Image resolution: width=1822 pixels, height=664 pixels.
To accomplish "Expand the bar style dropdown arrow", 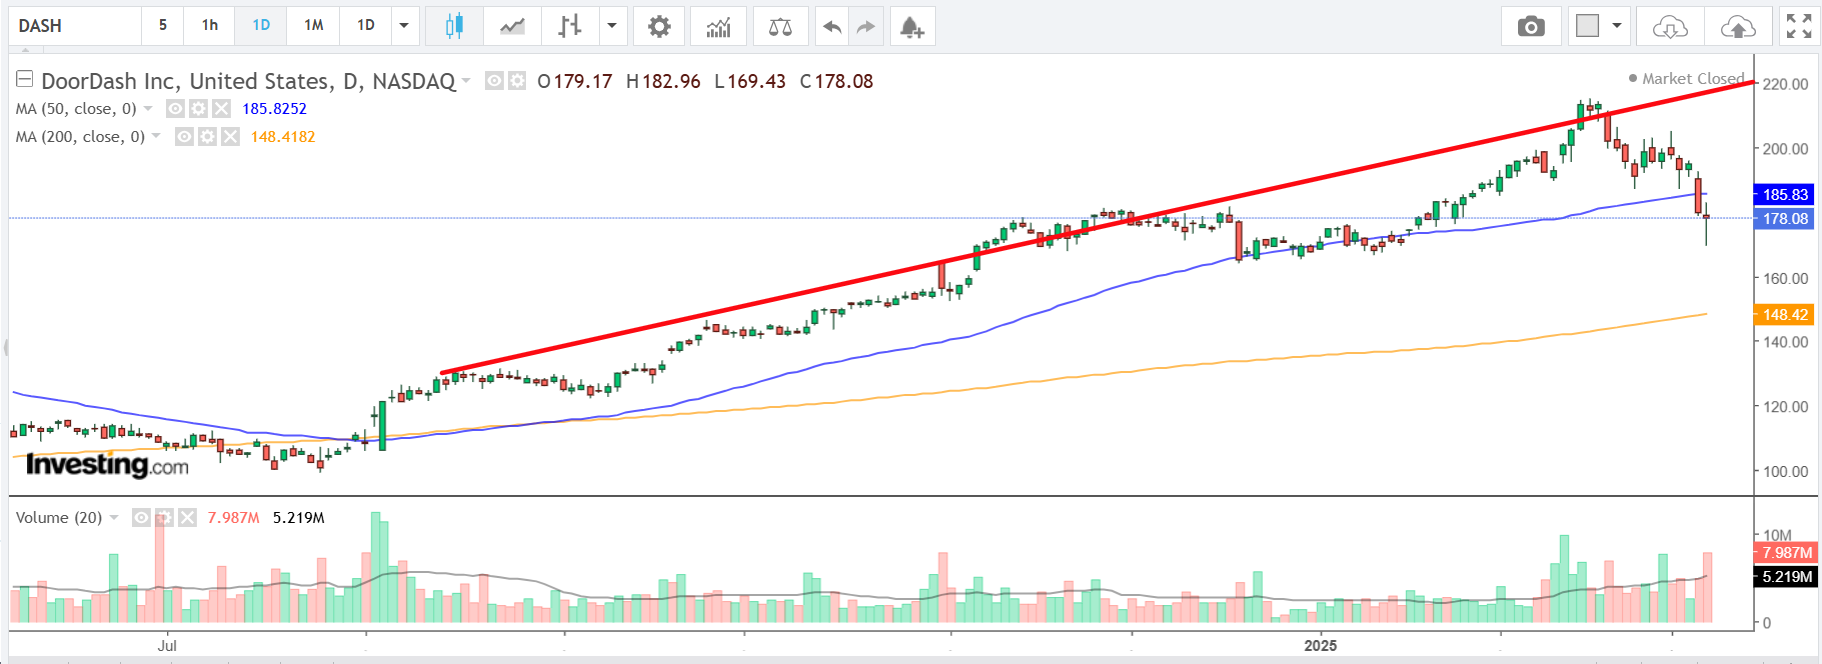I will [x=612, y=26].
